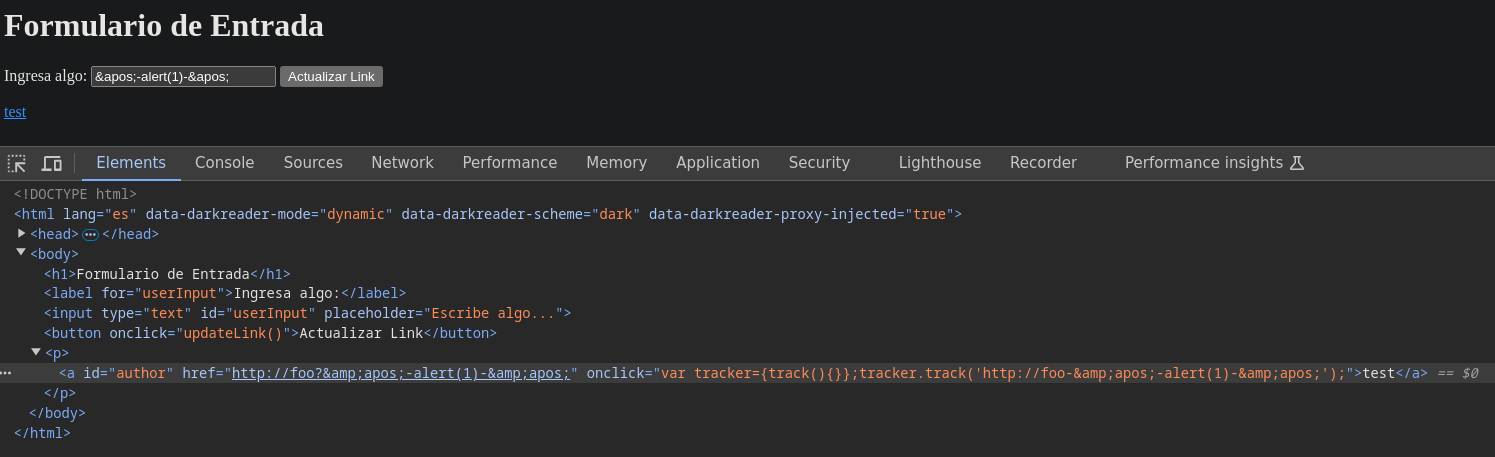The width and height of the screenshot is (1495, 457).
Task: Collapse the p element node
Action: coord(36,352)
